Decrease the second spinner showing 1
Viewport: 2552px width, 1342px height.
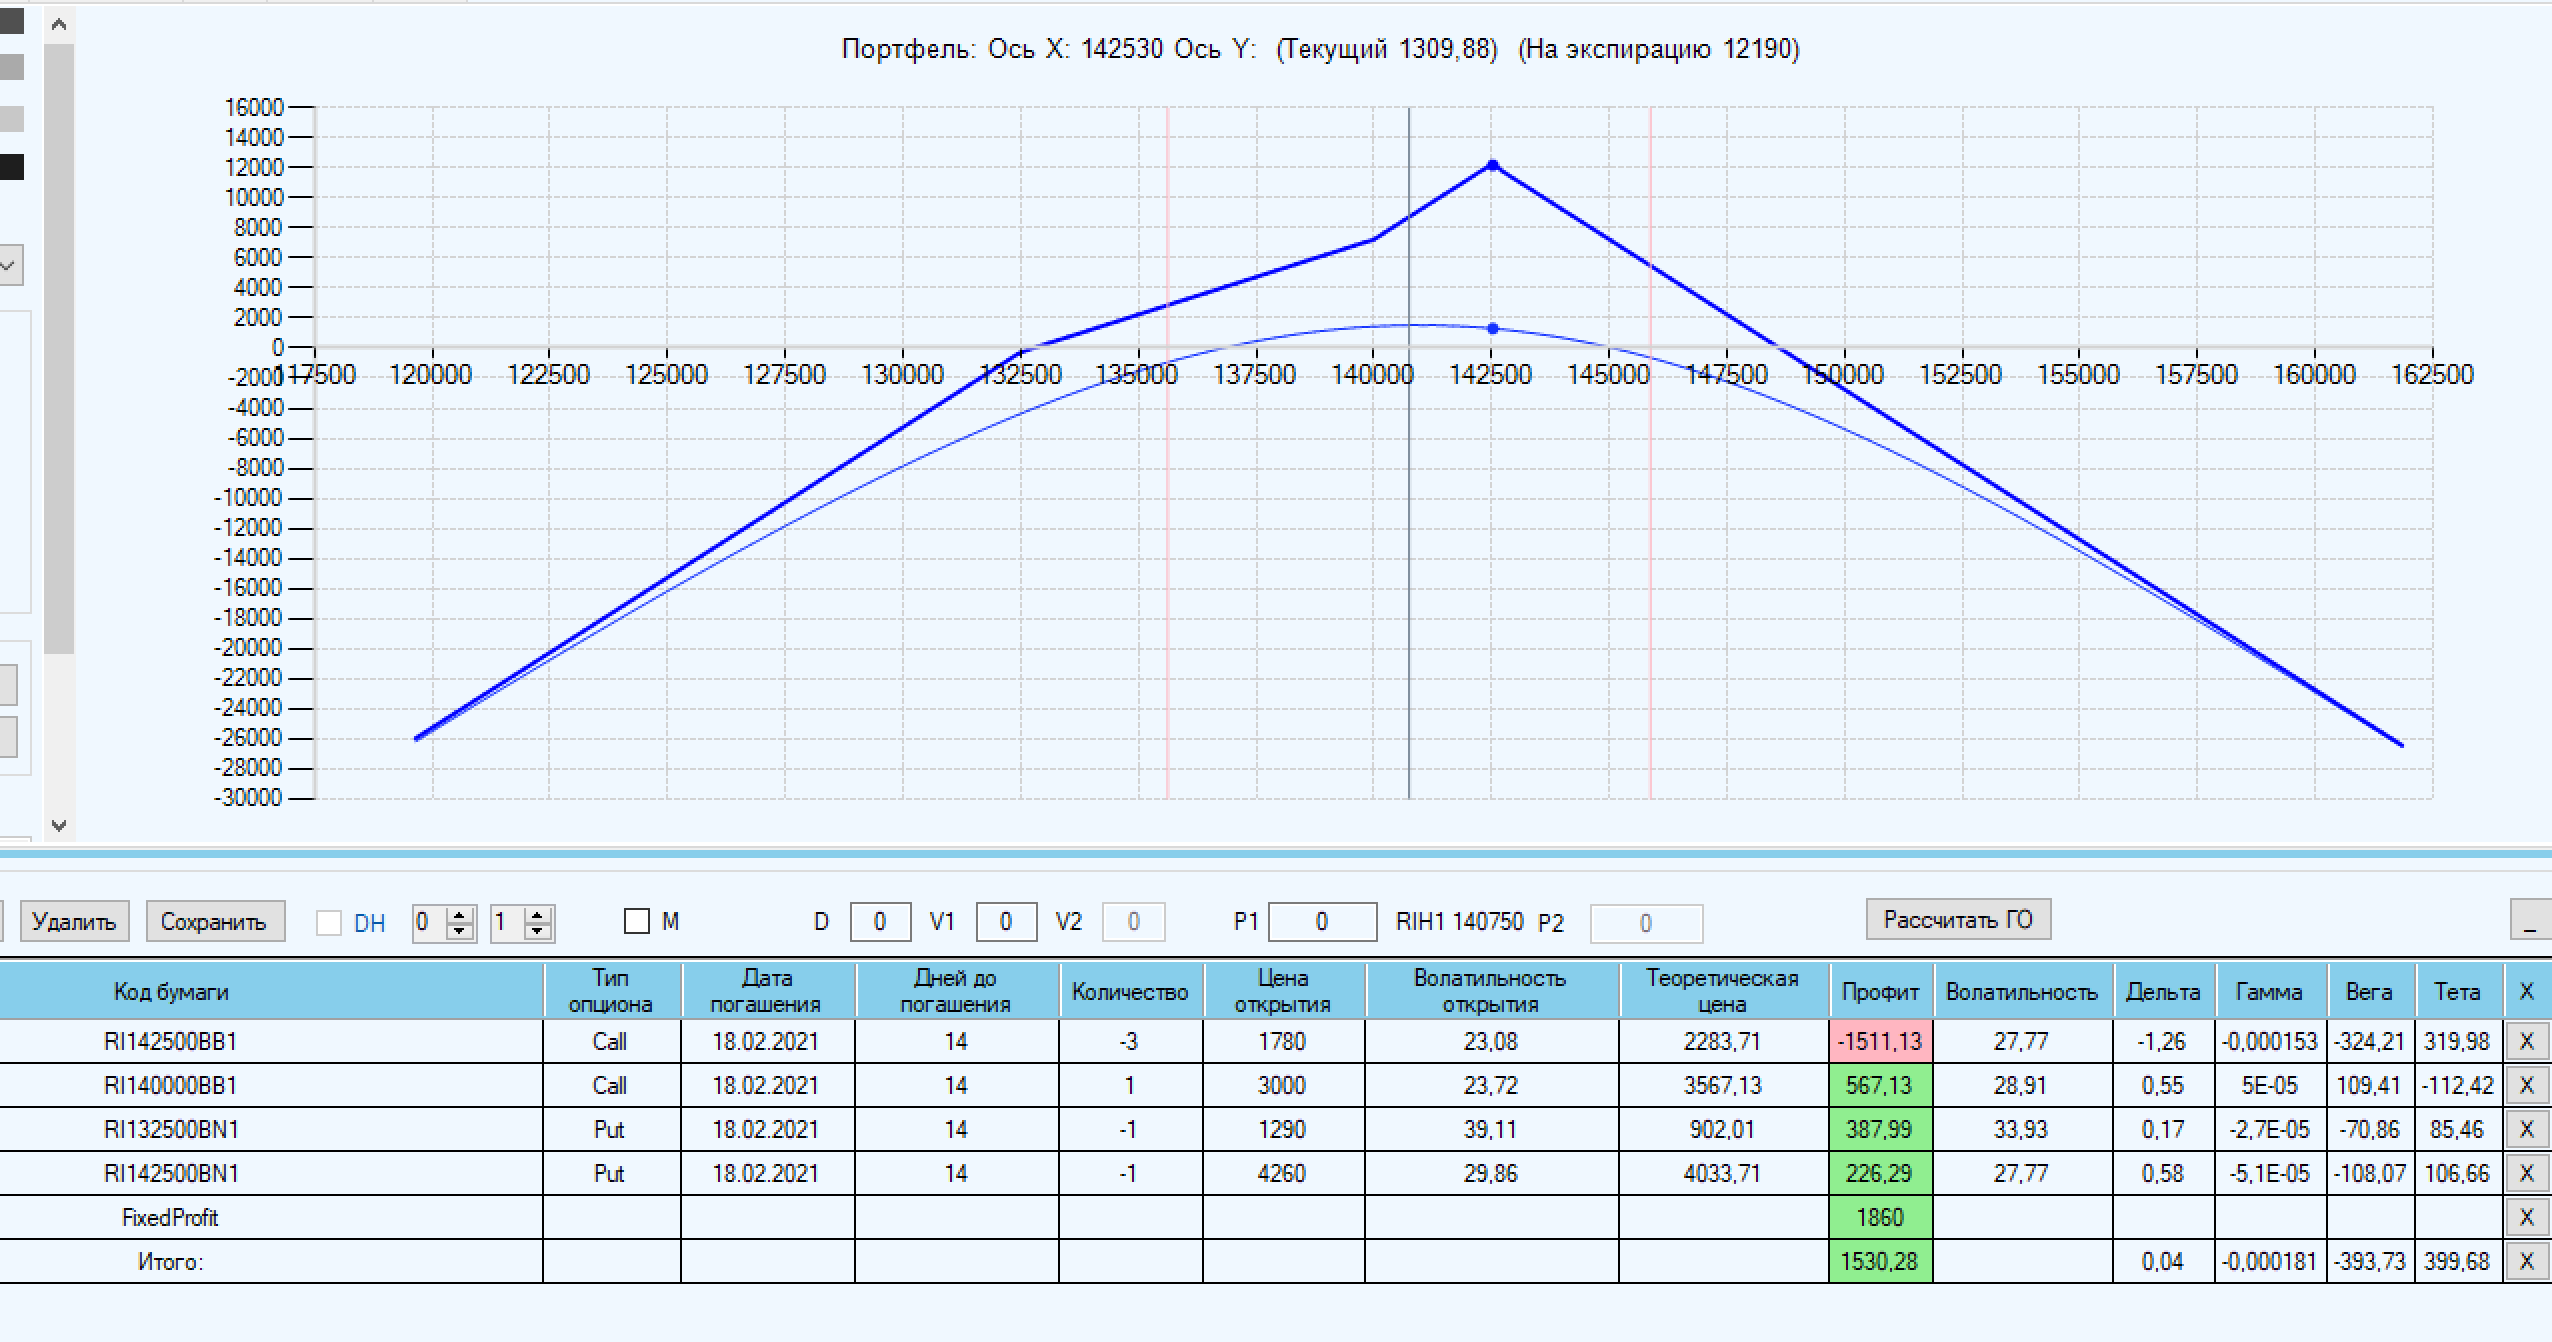pos(538,930)
